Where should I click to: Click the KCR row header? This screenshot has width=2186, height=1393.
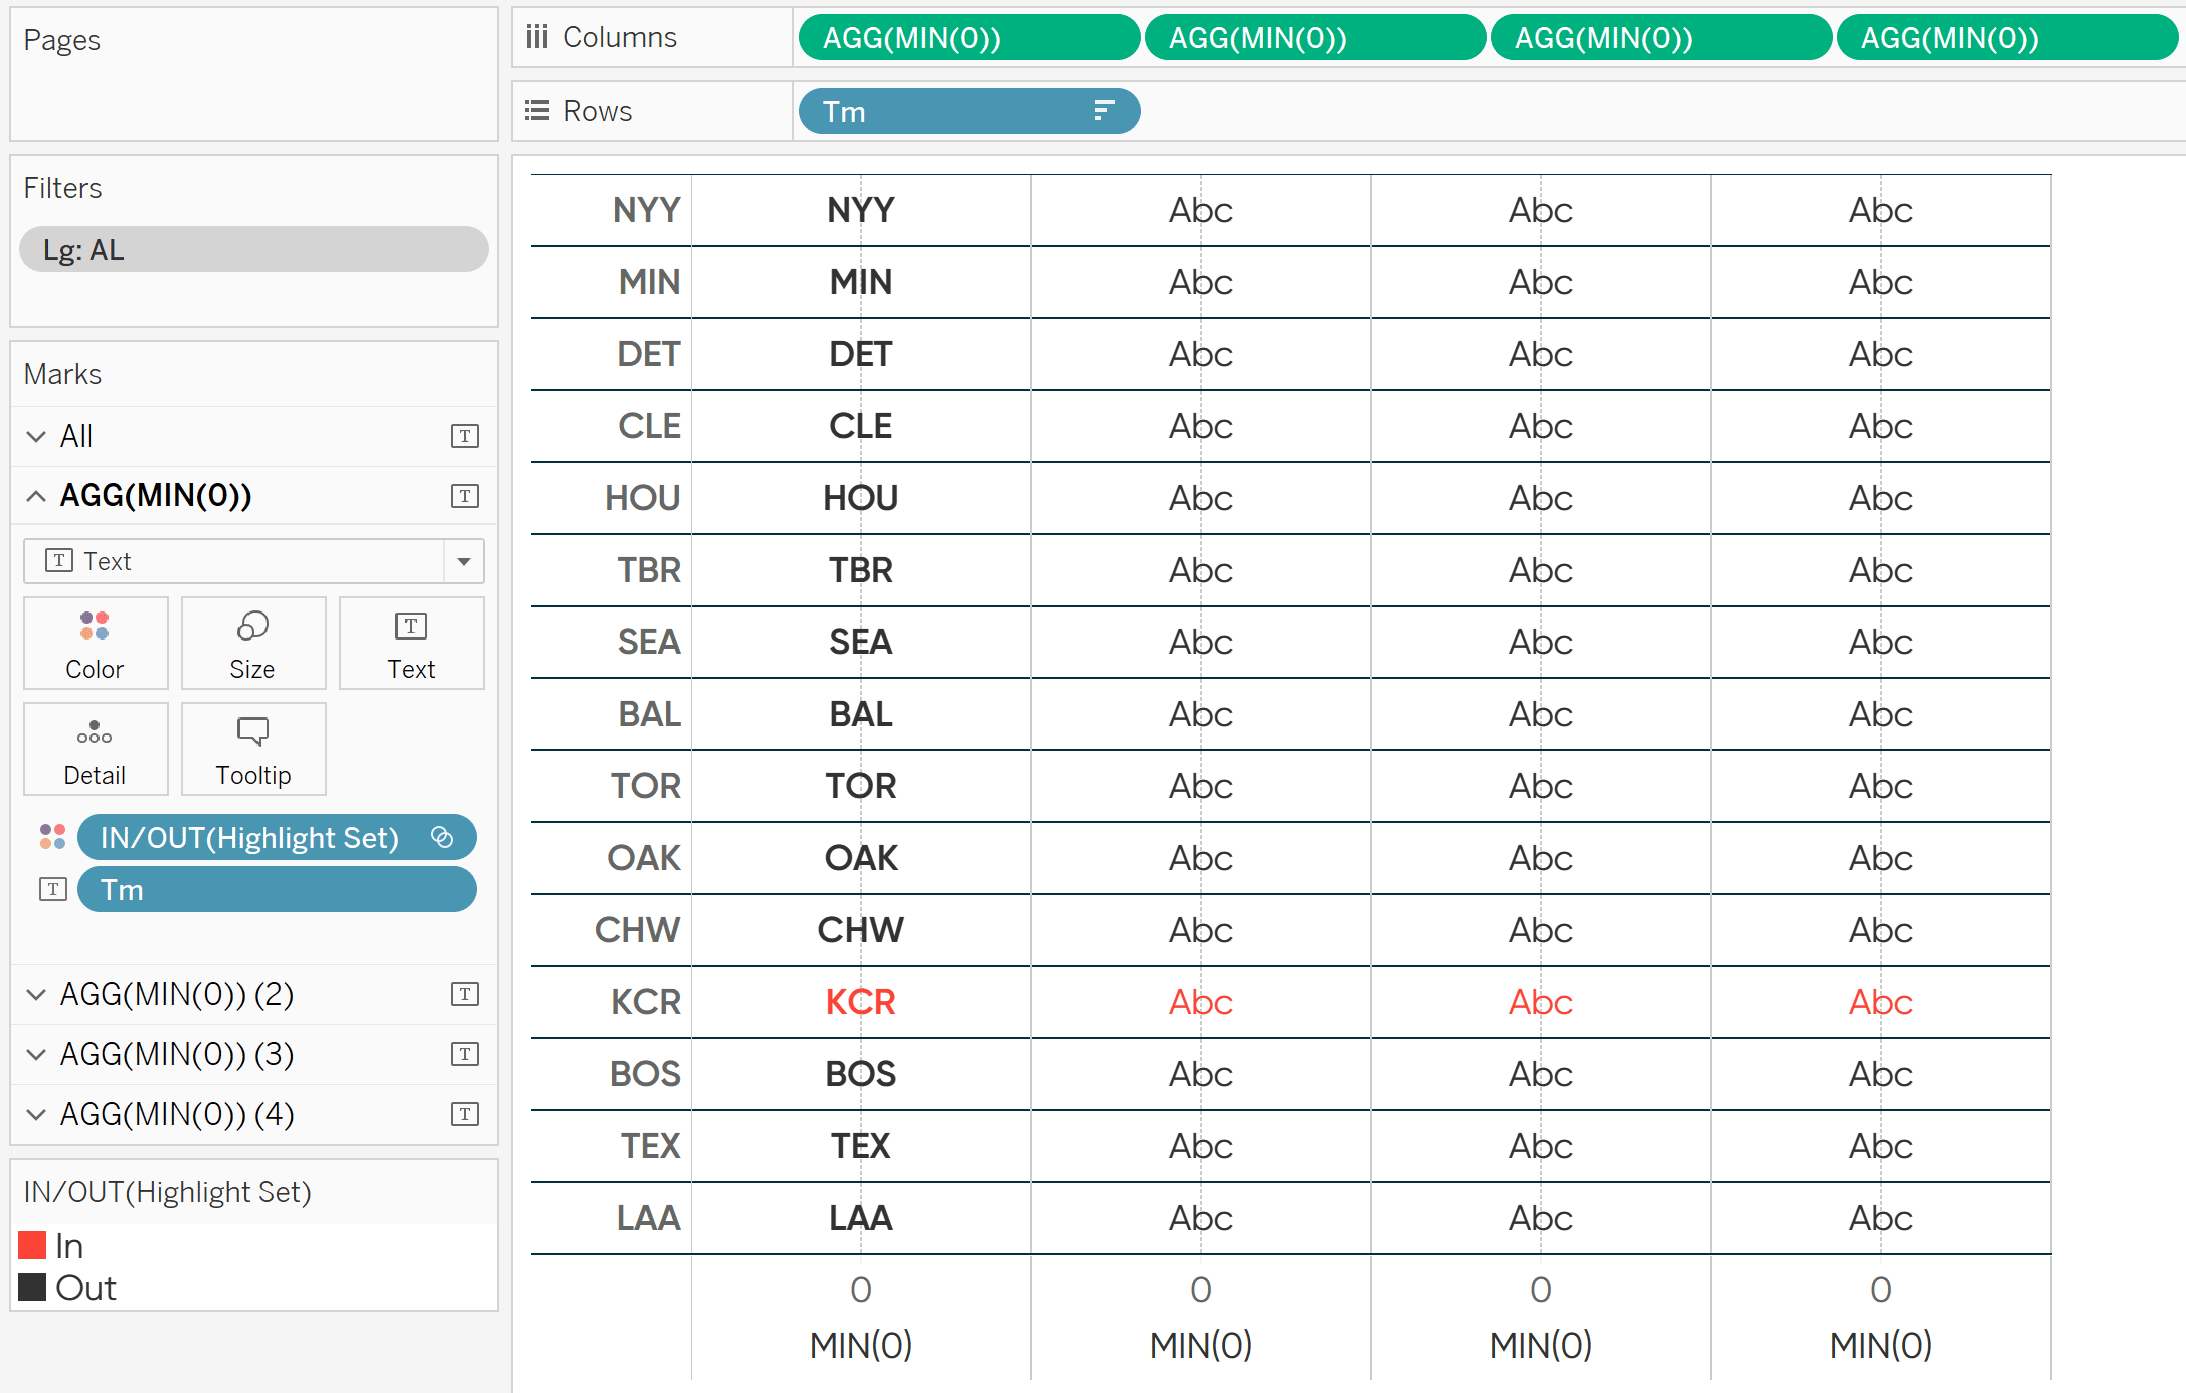click(x=646, y=1002)
